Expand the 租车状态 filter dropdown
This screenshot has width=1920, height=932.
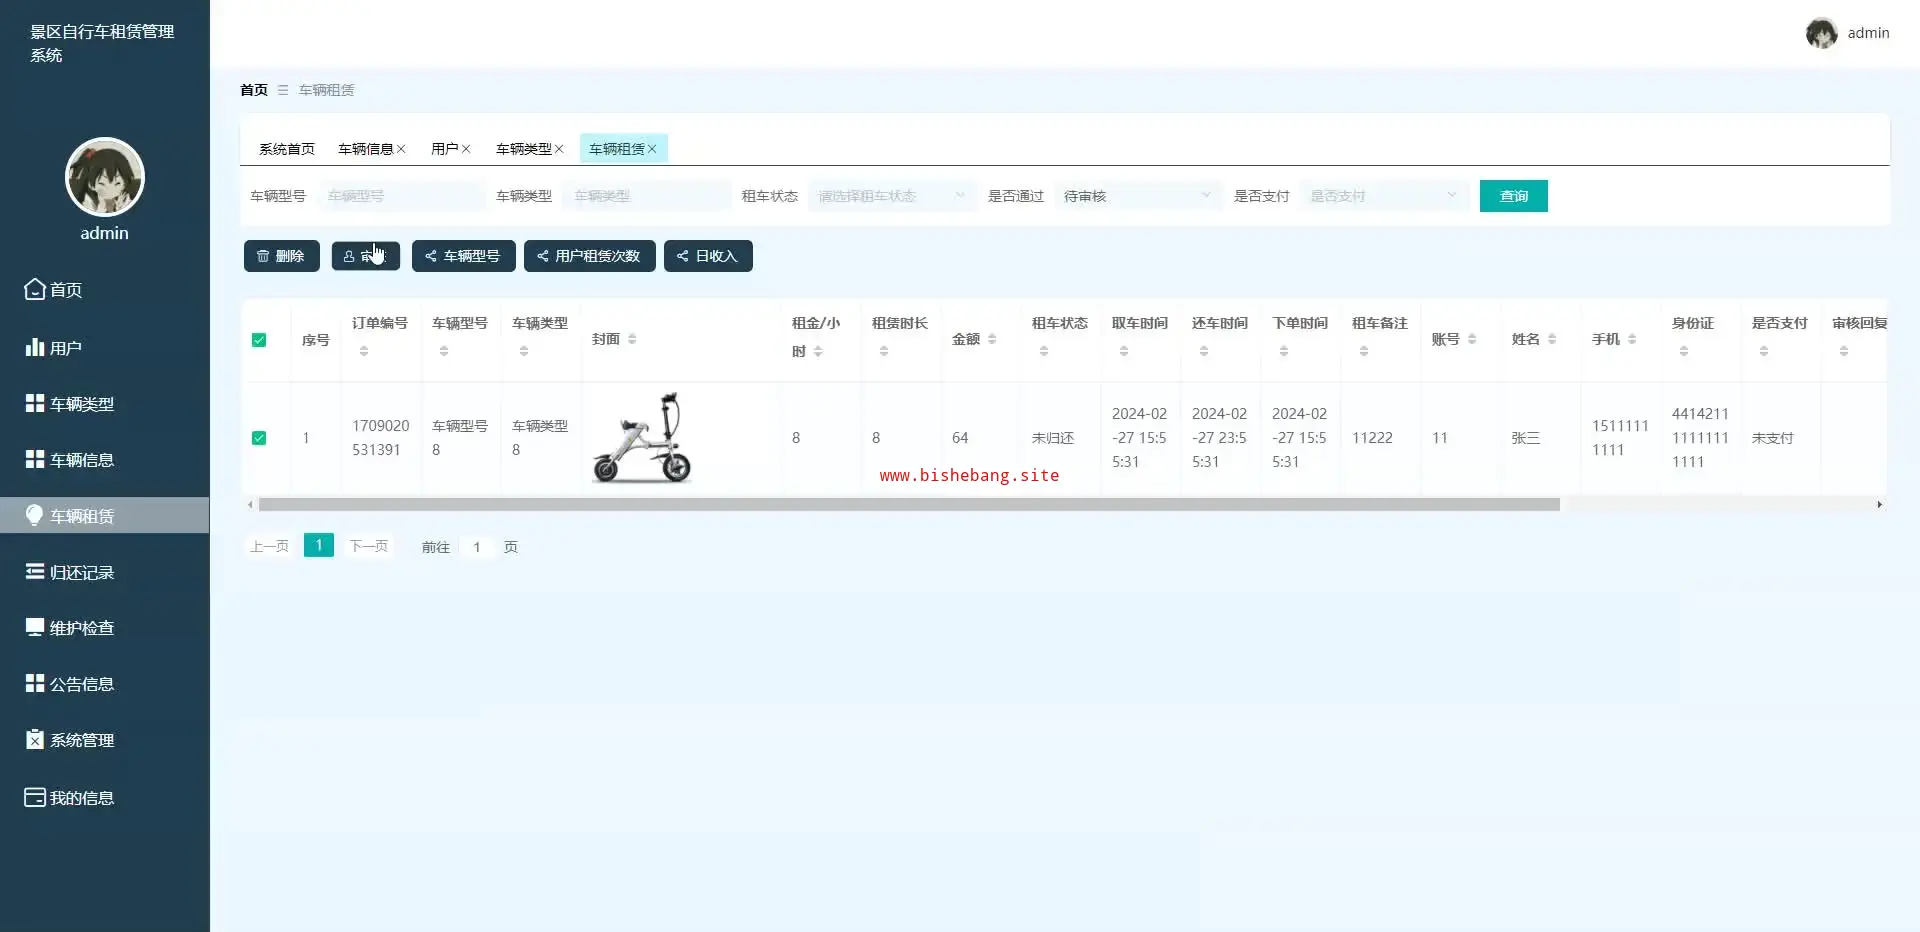point(892,196)
